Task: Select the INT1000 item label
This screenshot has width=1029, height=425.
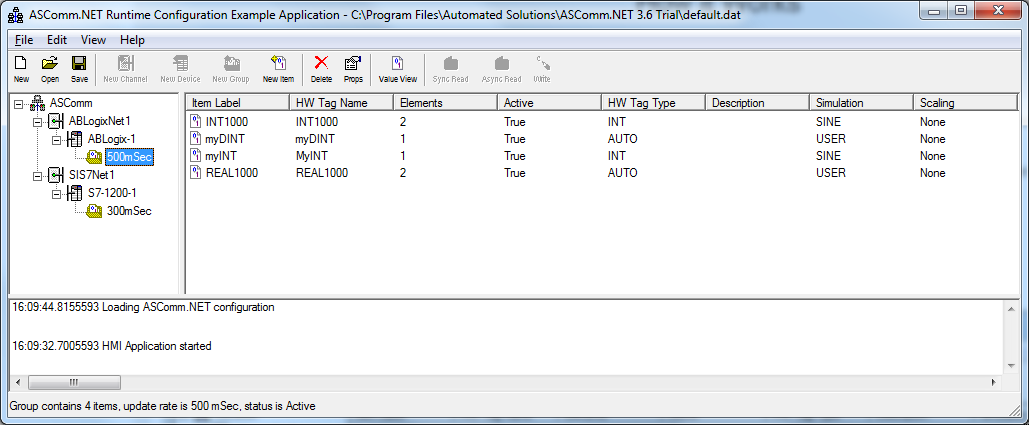Action: pos(227,122)
